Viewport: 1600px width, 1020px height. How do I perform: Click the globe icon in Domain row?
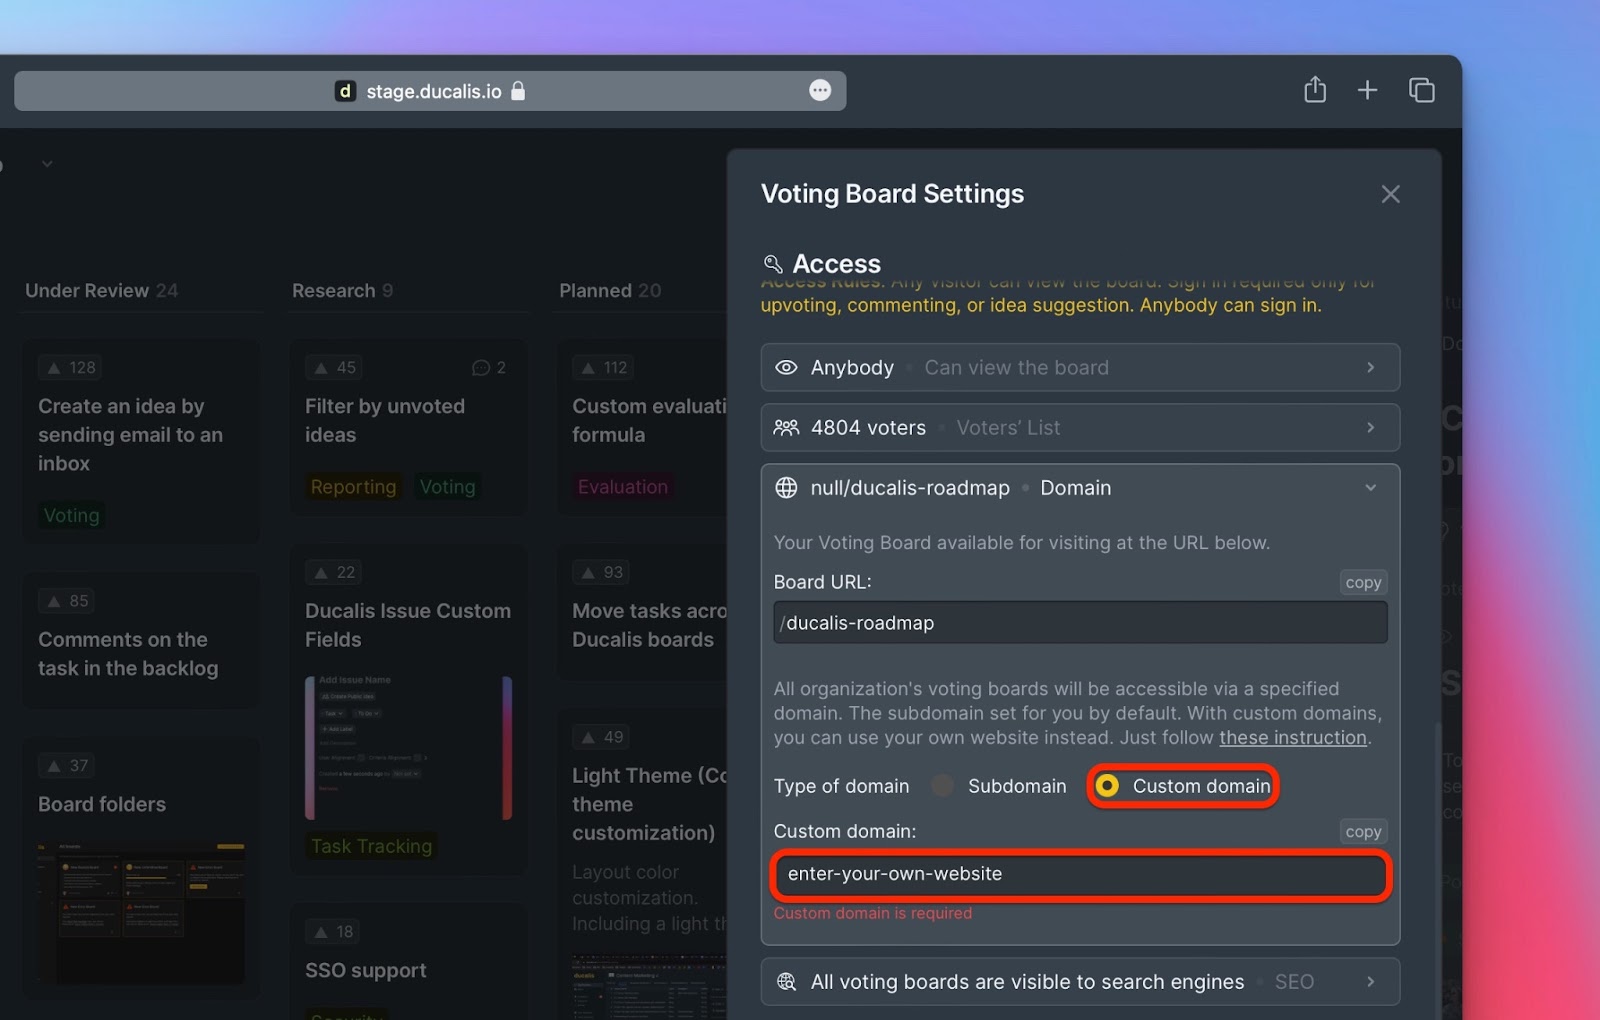[787, 488]
